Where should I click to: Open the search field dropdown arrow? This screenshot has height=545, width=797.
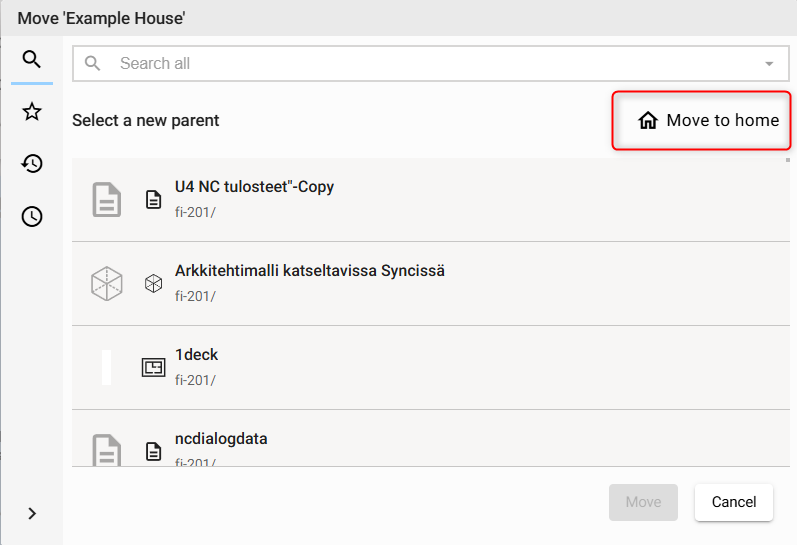pyautogui.click(x=769, y=64)
